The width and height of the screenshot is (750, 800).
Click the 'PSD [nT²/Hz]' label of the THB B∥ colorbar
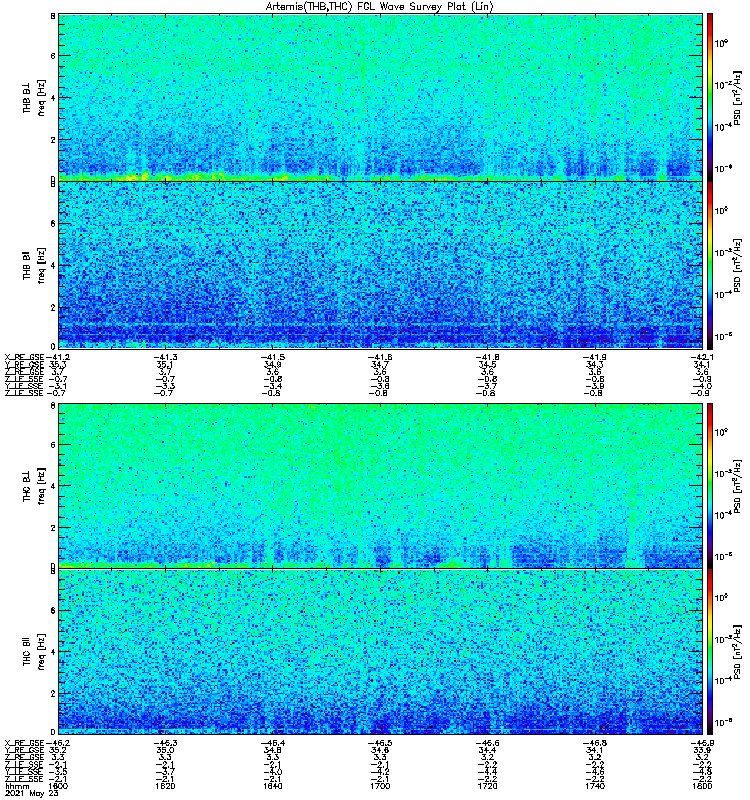(738, 265)
